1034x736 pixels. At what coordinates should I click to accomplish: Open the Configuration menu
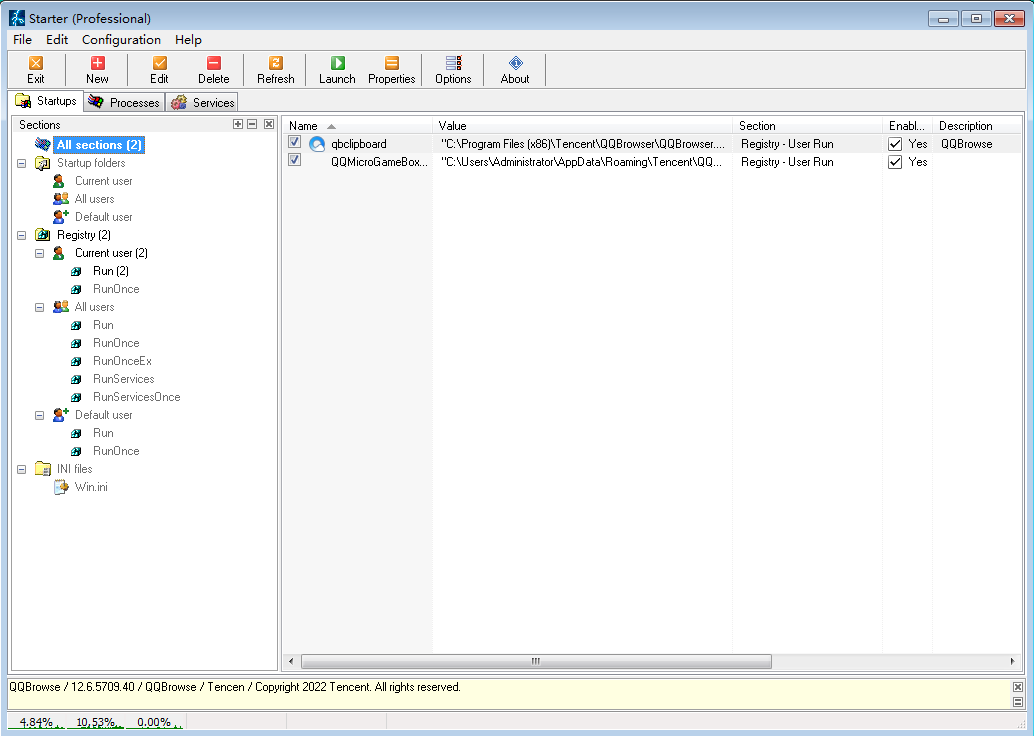[x=121, y=40]
